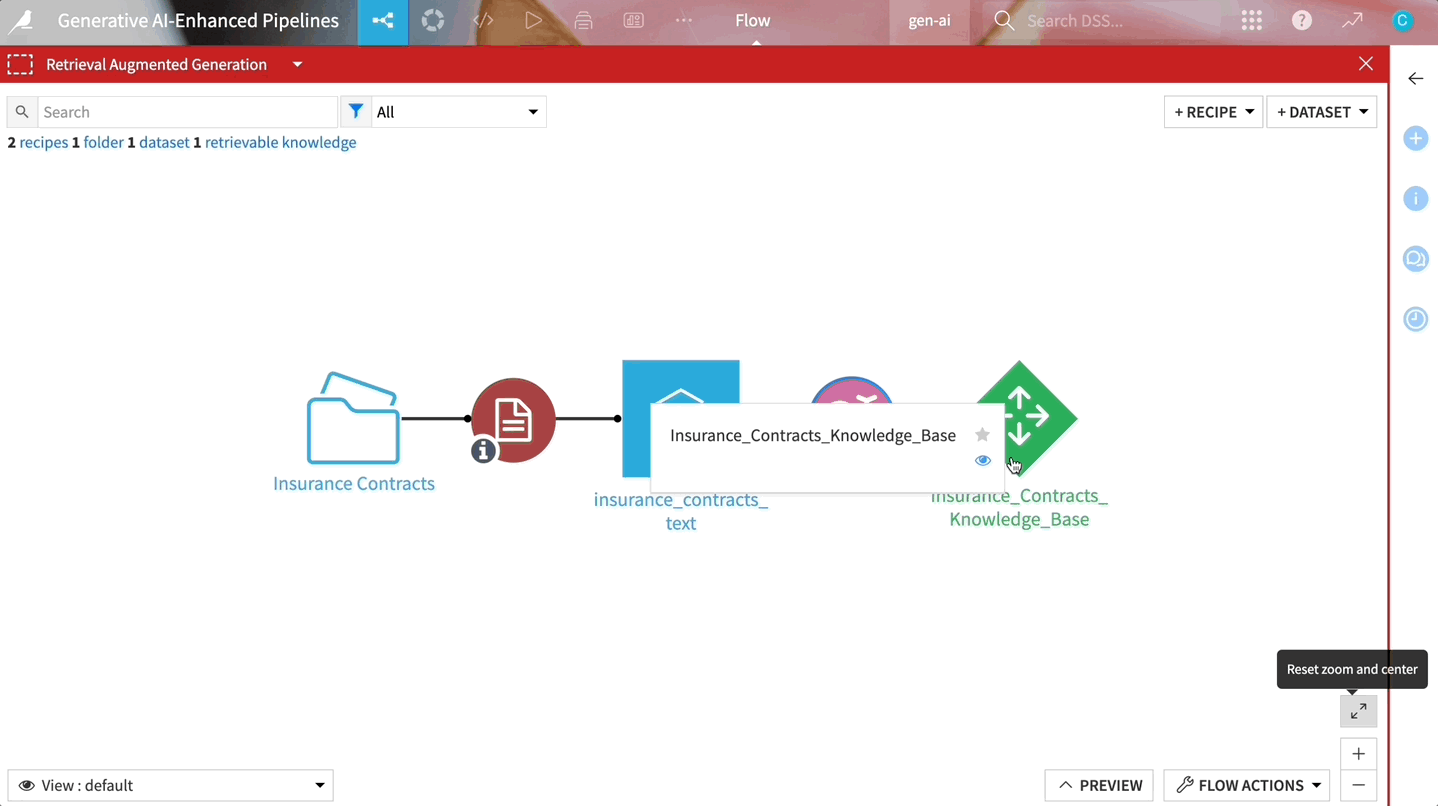Image resolution: width=1438 pixels, height=806 pixels.
Task: Click the retrievable knowledge link
Action: click(x=280, y=142)
